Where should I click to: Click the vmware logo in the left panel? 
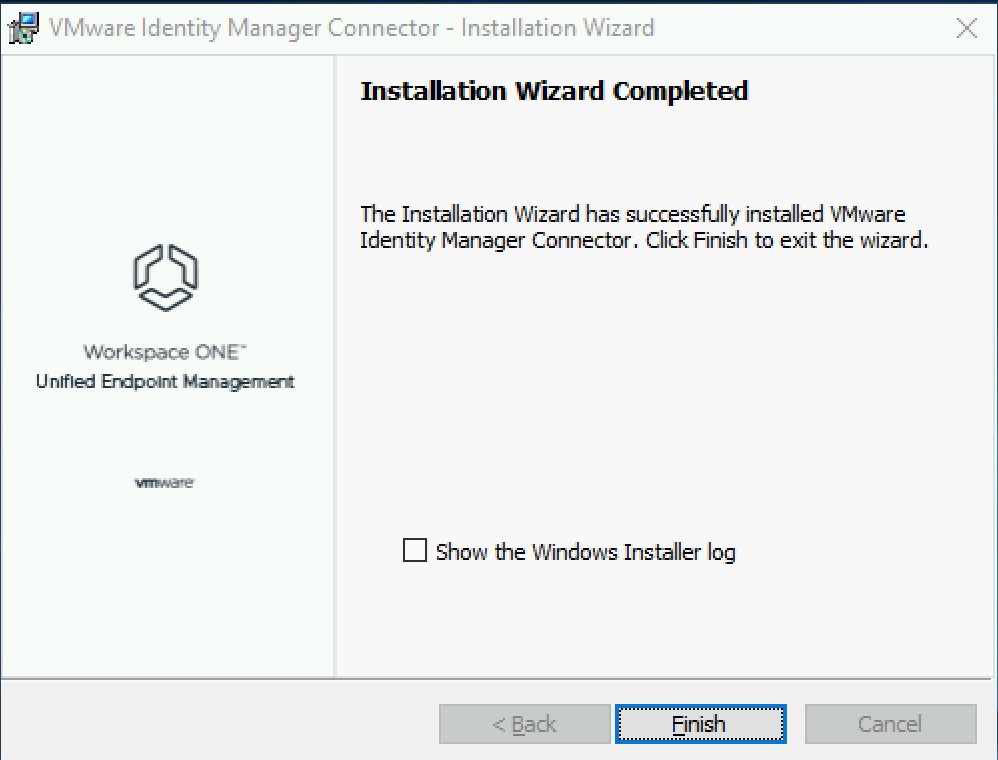pyautogui.click(x=164, y=482)
